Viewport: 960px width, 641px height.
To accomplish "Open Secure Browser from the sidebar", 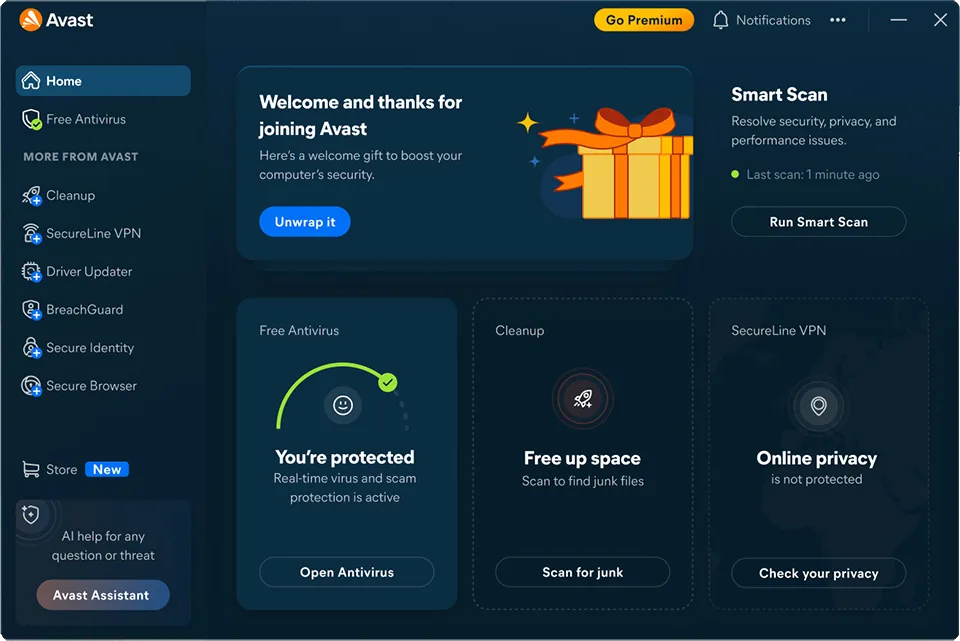I will (x=103, y=386).
